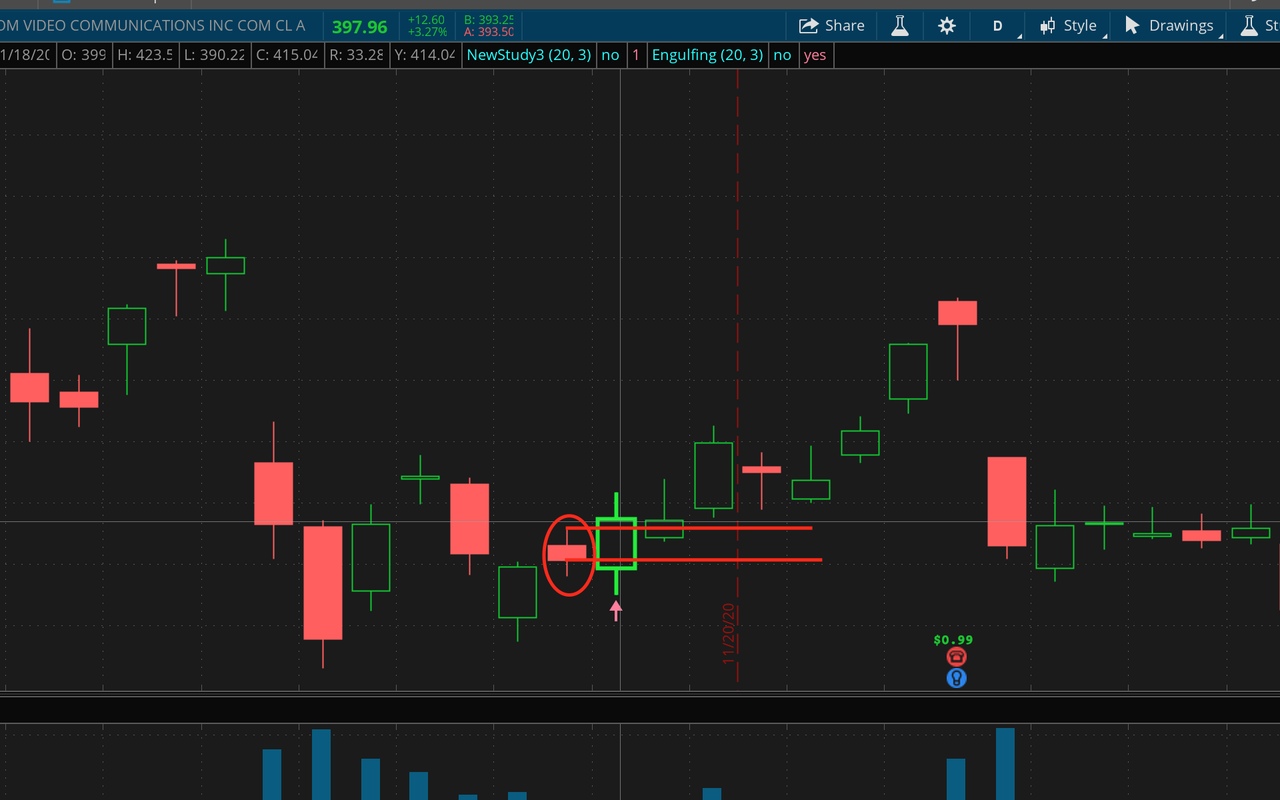1280x800 pixels.
Task: Select the beaker analysis icon beside Share
Action: (899, 25)
